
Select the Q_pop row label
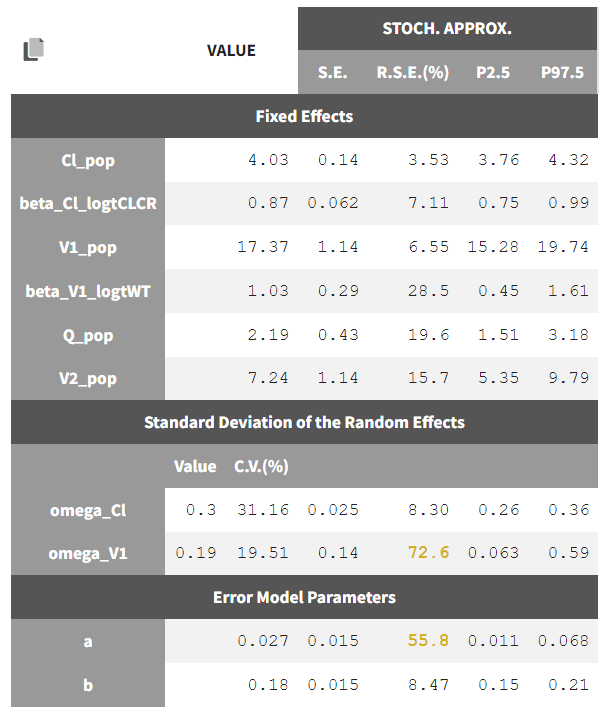88,335
